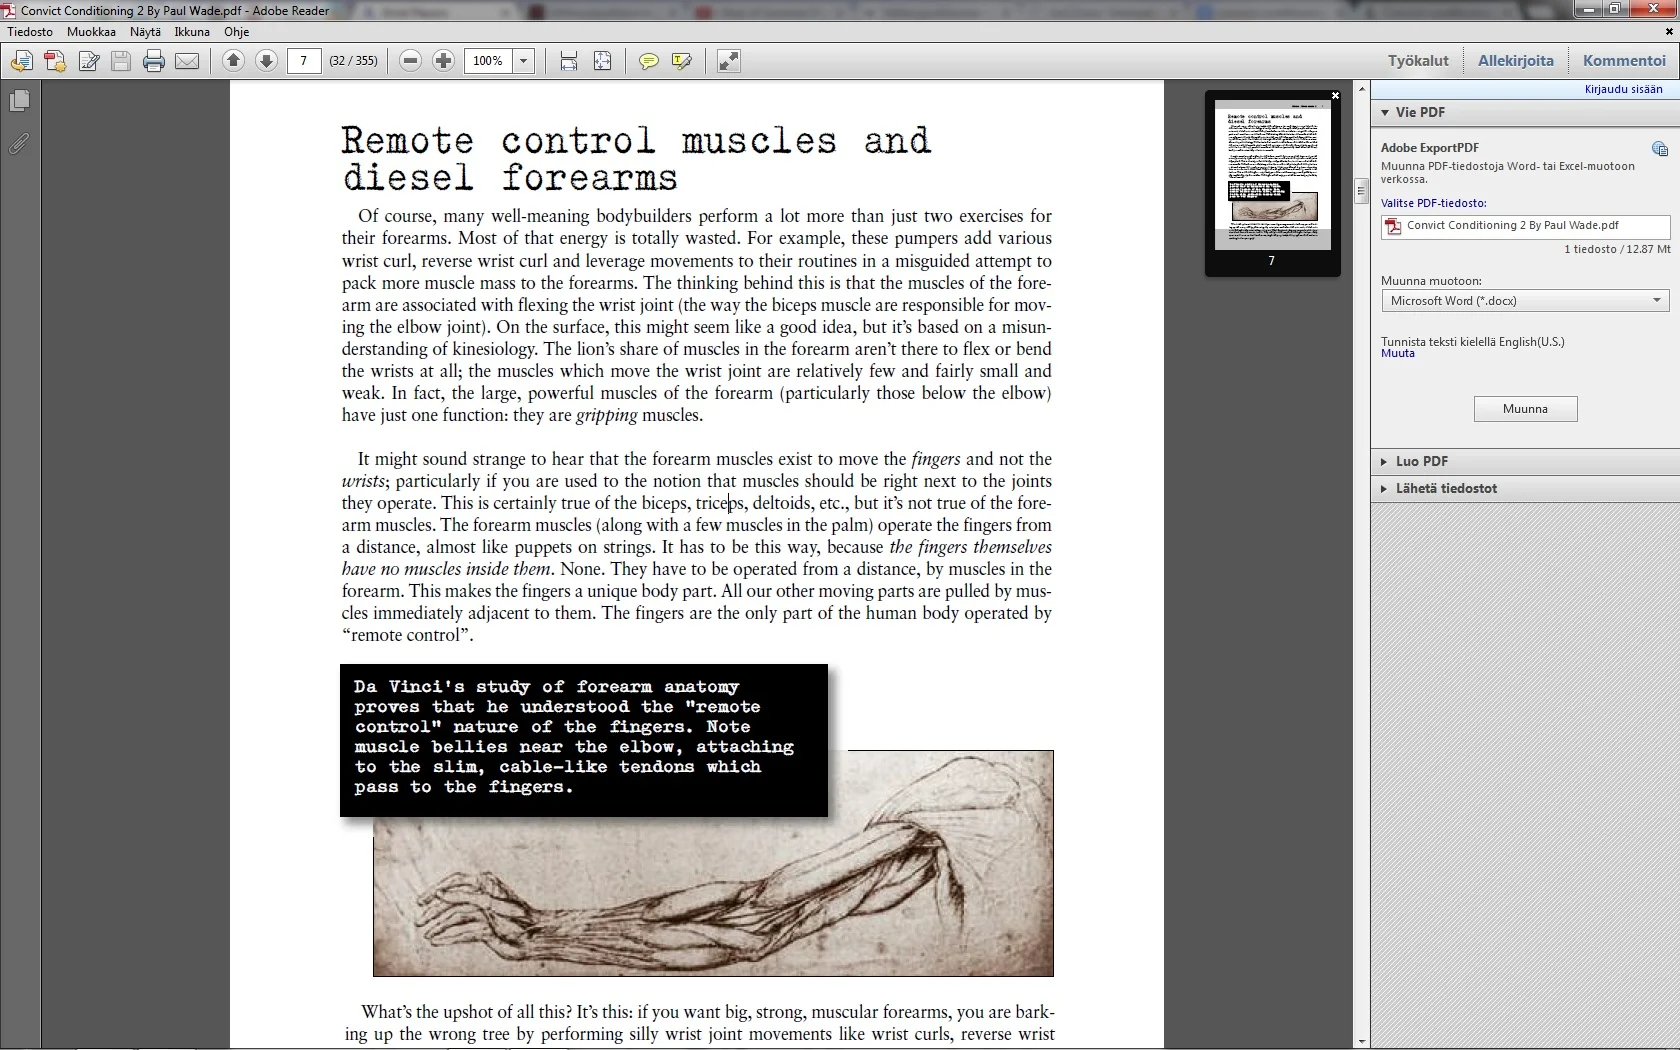Click the email envelope icon
Screen dimensions: 1680x1050
tap(187, 61)
